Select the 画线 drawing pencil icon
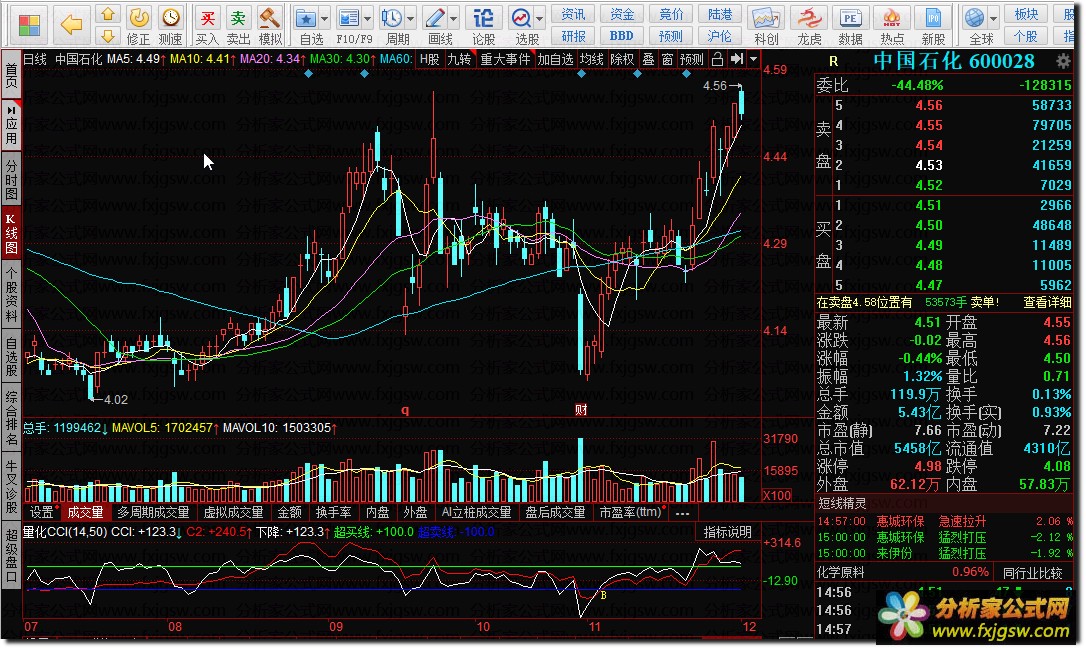1086x648 pixels. [x=435, y=18]
